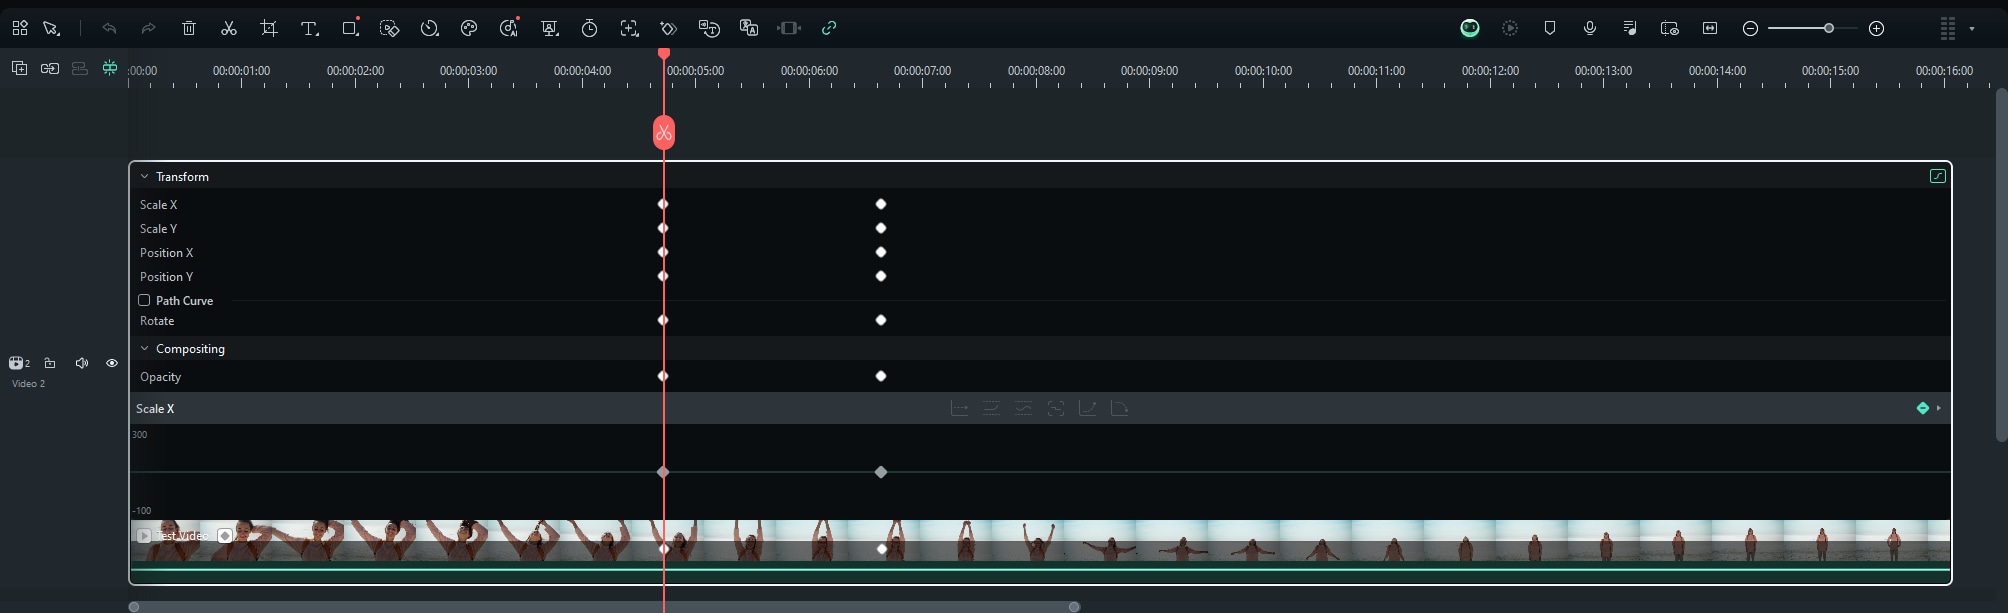Select the Position X property row
The height and width of the screenshot is (613, 2008).
click(1040, 252)
